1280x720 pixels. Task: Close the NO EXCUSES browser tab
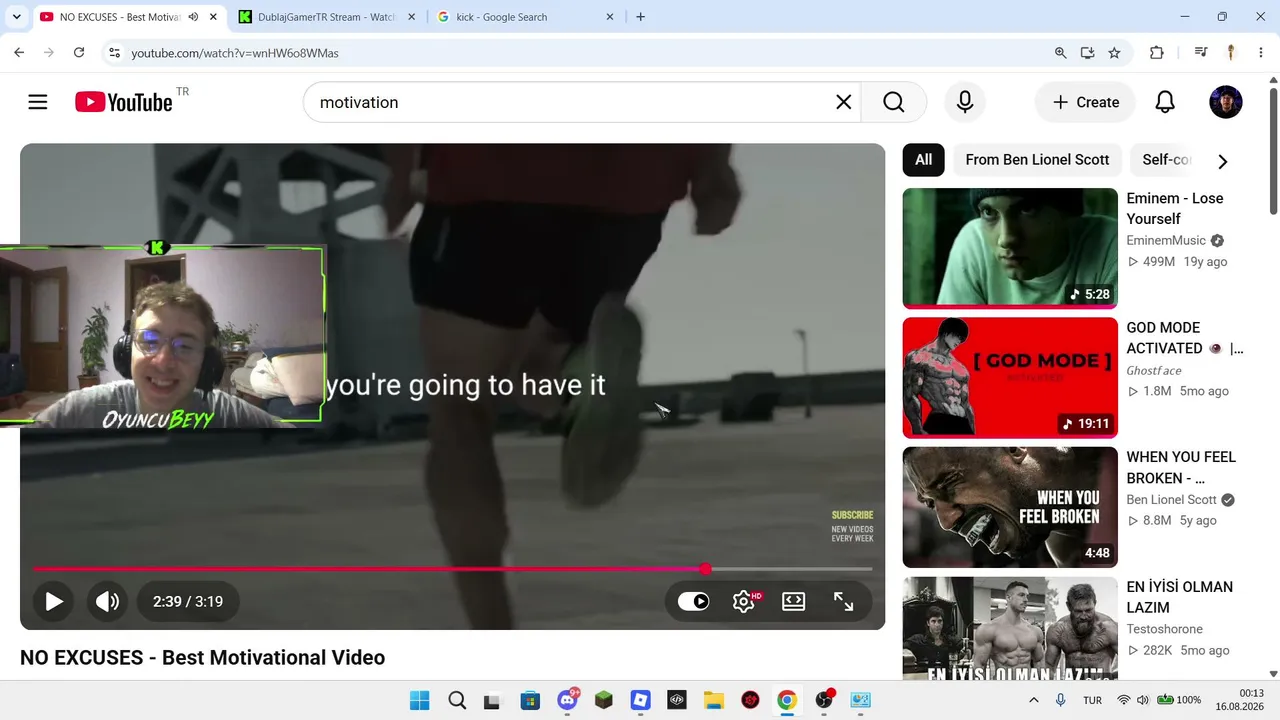pos(213,17)
